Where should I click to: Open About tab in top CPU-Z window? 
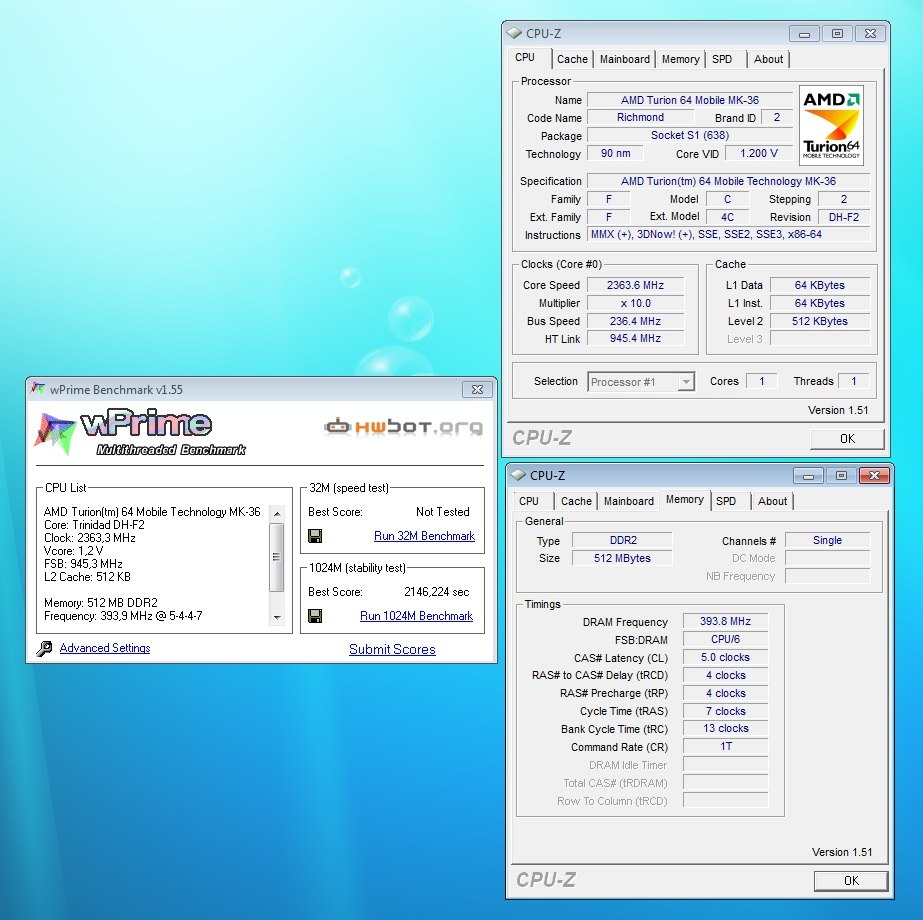click(x=768, y=59)
